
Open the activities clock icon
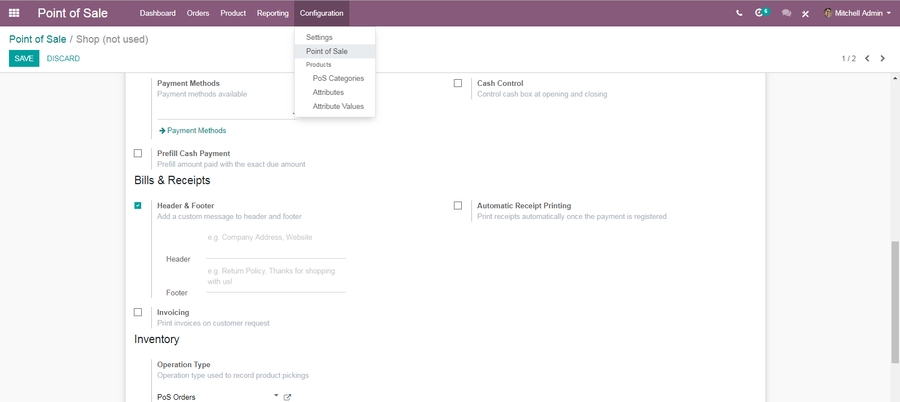[x=762, y=13]
